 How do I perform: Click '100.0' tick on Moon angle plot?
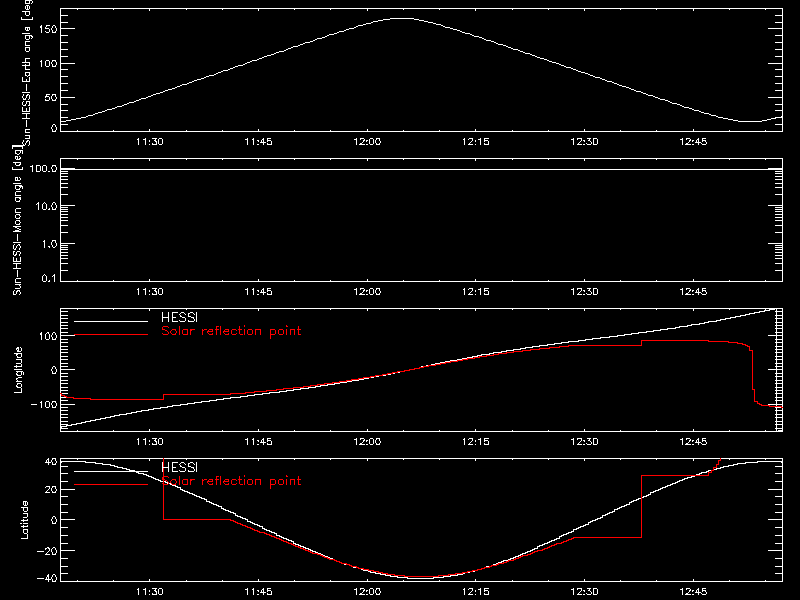(x=43, y=169)
